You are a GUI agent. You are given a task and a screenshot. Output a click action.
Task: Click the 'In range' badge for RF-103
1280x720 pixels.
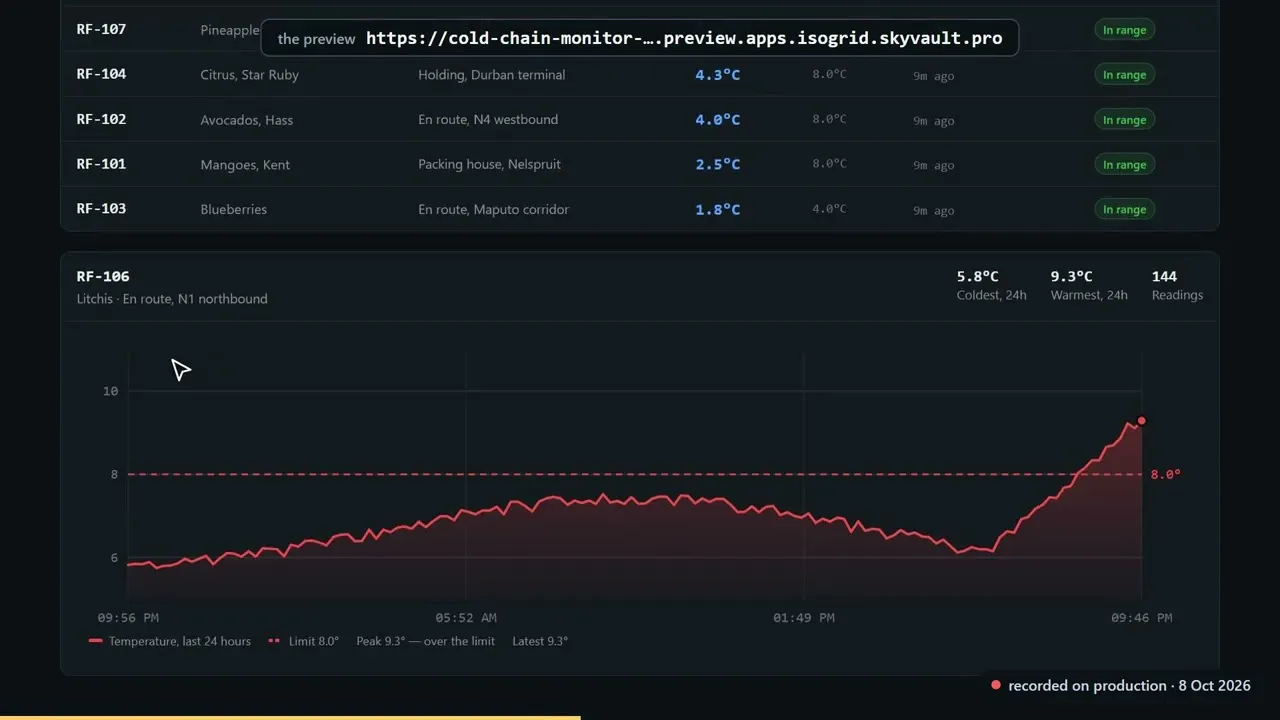(x=1124, y=210)
